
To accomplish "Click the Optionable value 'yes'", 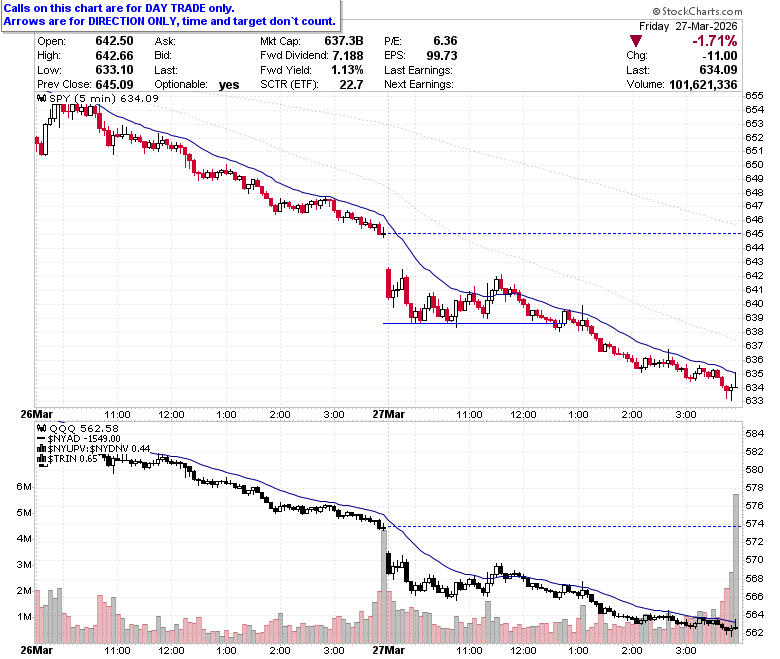I will (229, 85).
